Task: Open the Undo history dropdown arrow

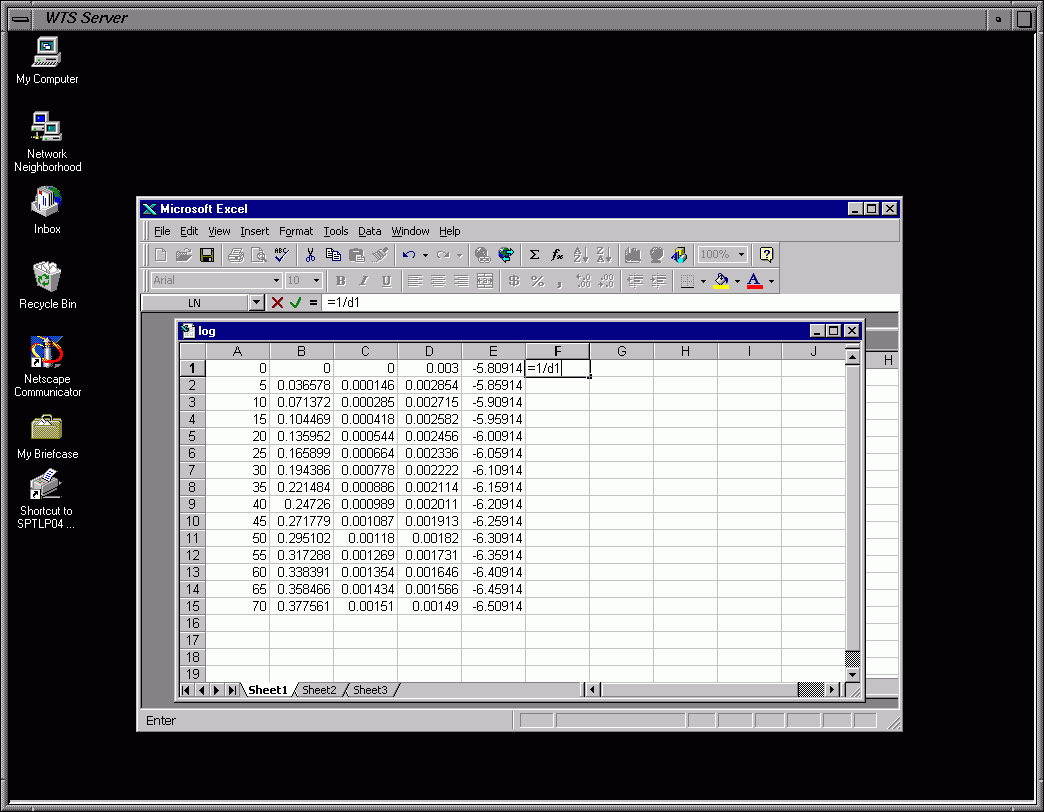Action: [x=425, y=255]
